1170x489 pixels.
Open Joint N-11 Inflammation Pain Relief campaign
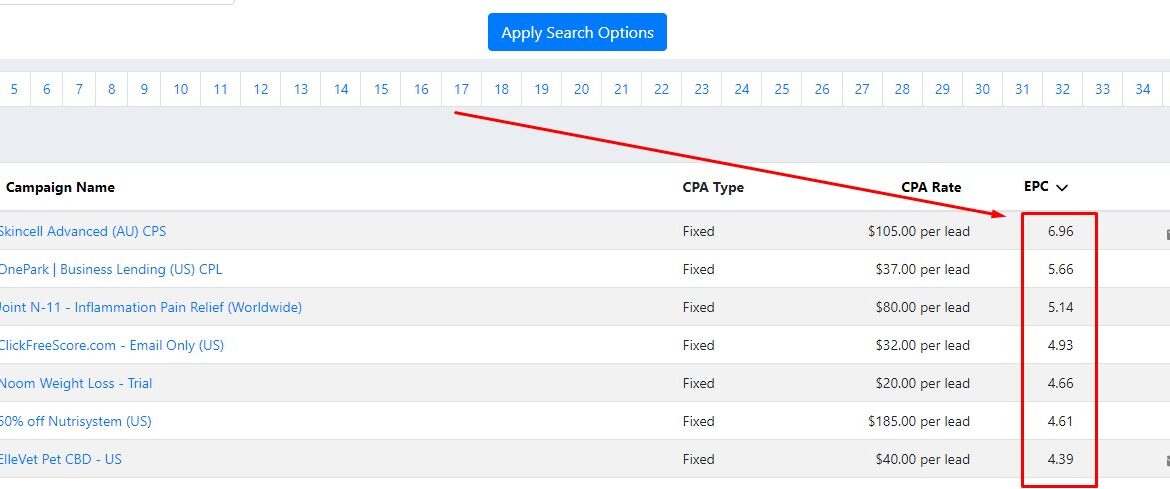[x=151, y=308]
